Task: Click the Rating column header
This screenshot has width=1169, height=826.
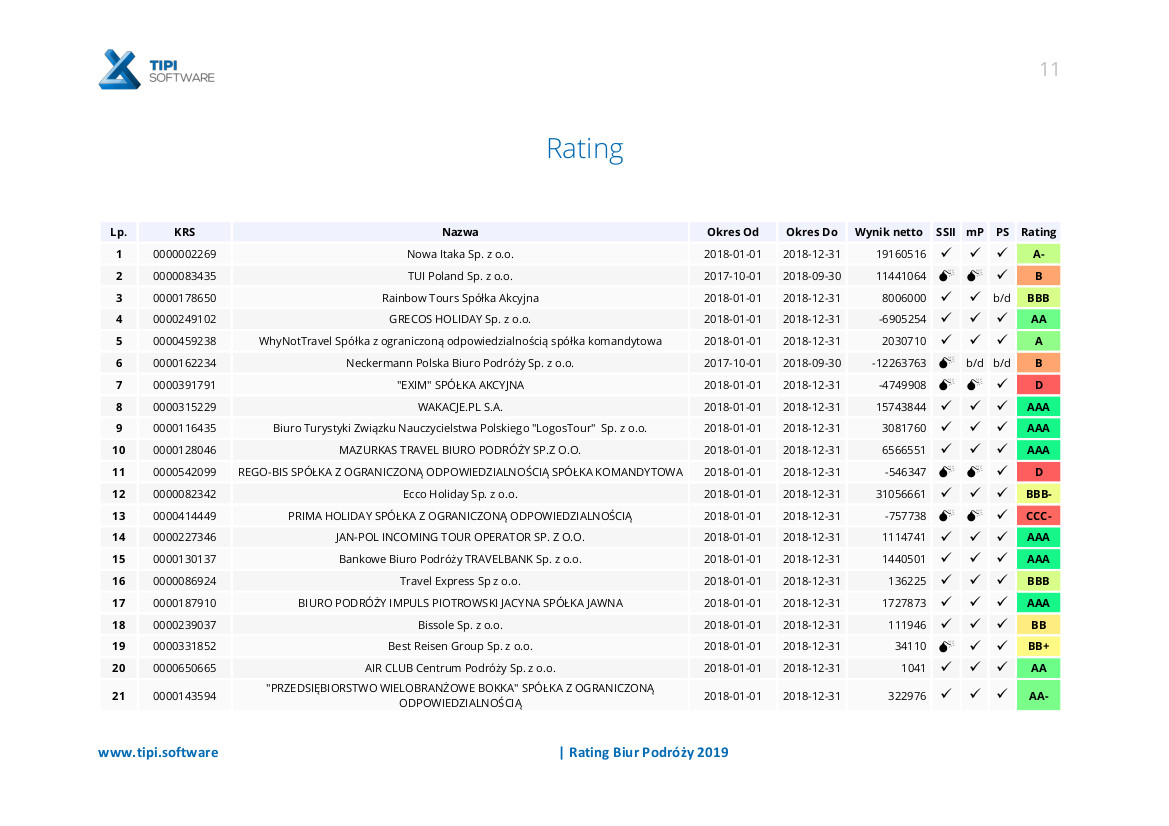Action: click(x=1038, y=232)
